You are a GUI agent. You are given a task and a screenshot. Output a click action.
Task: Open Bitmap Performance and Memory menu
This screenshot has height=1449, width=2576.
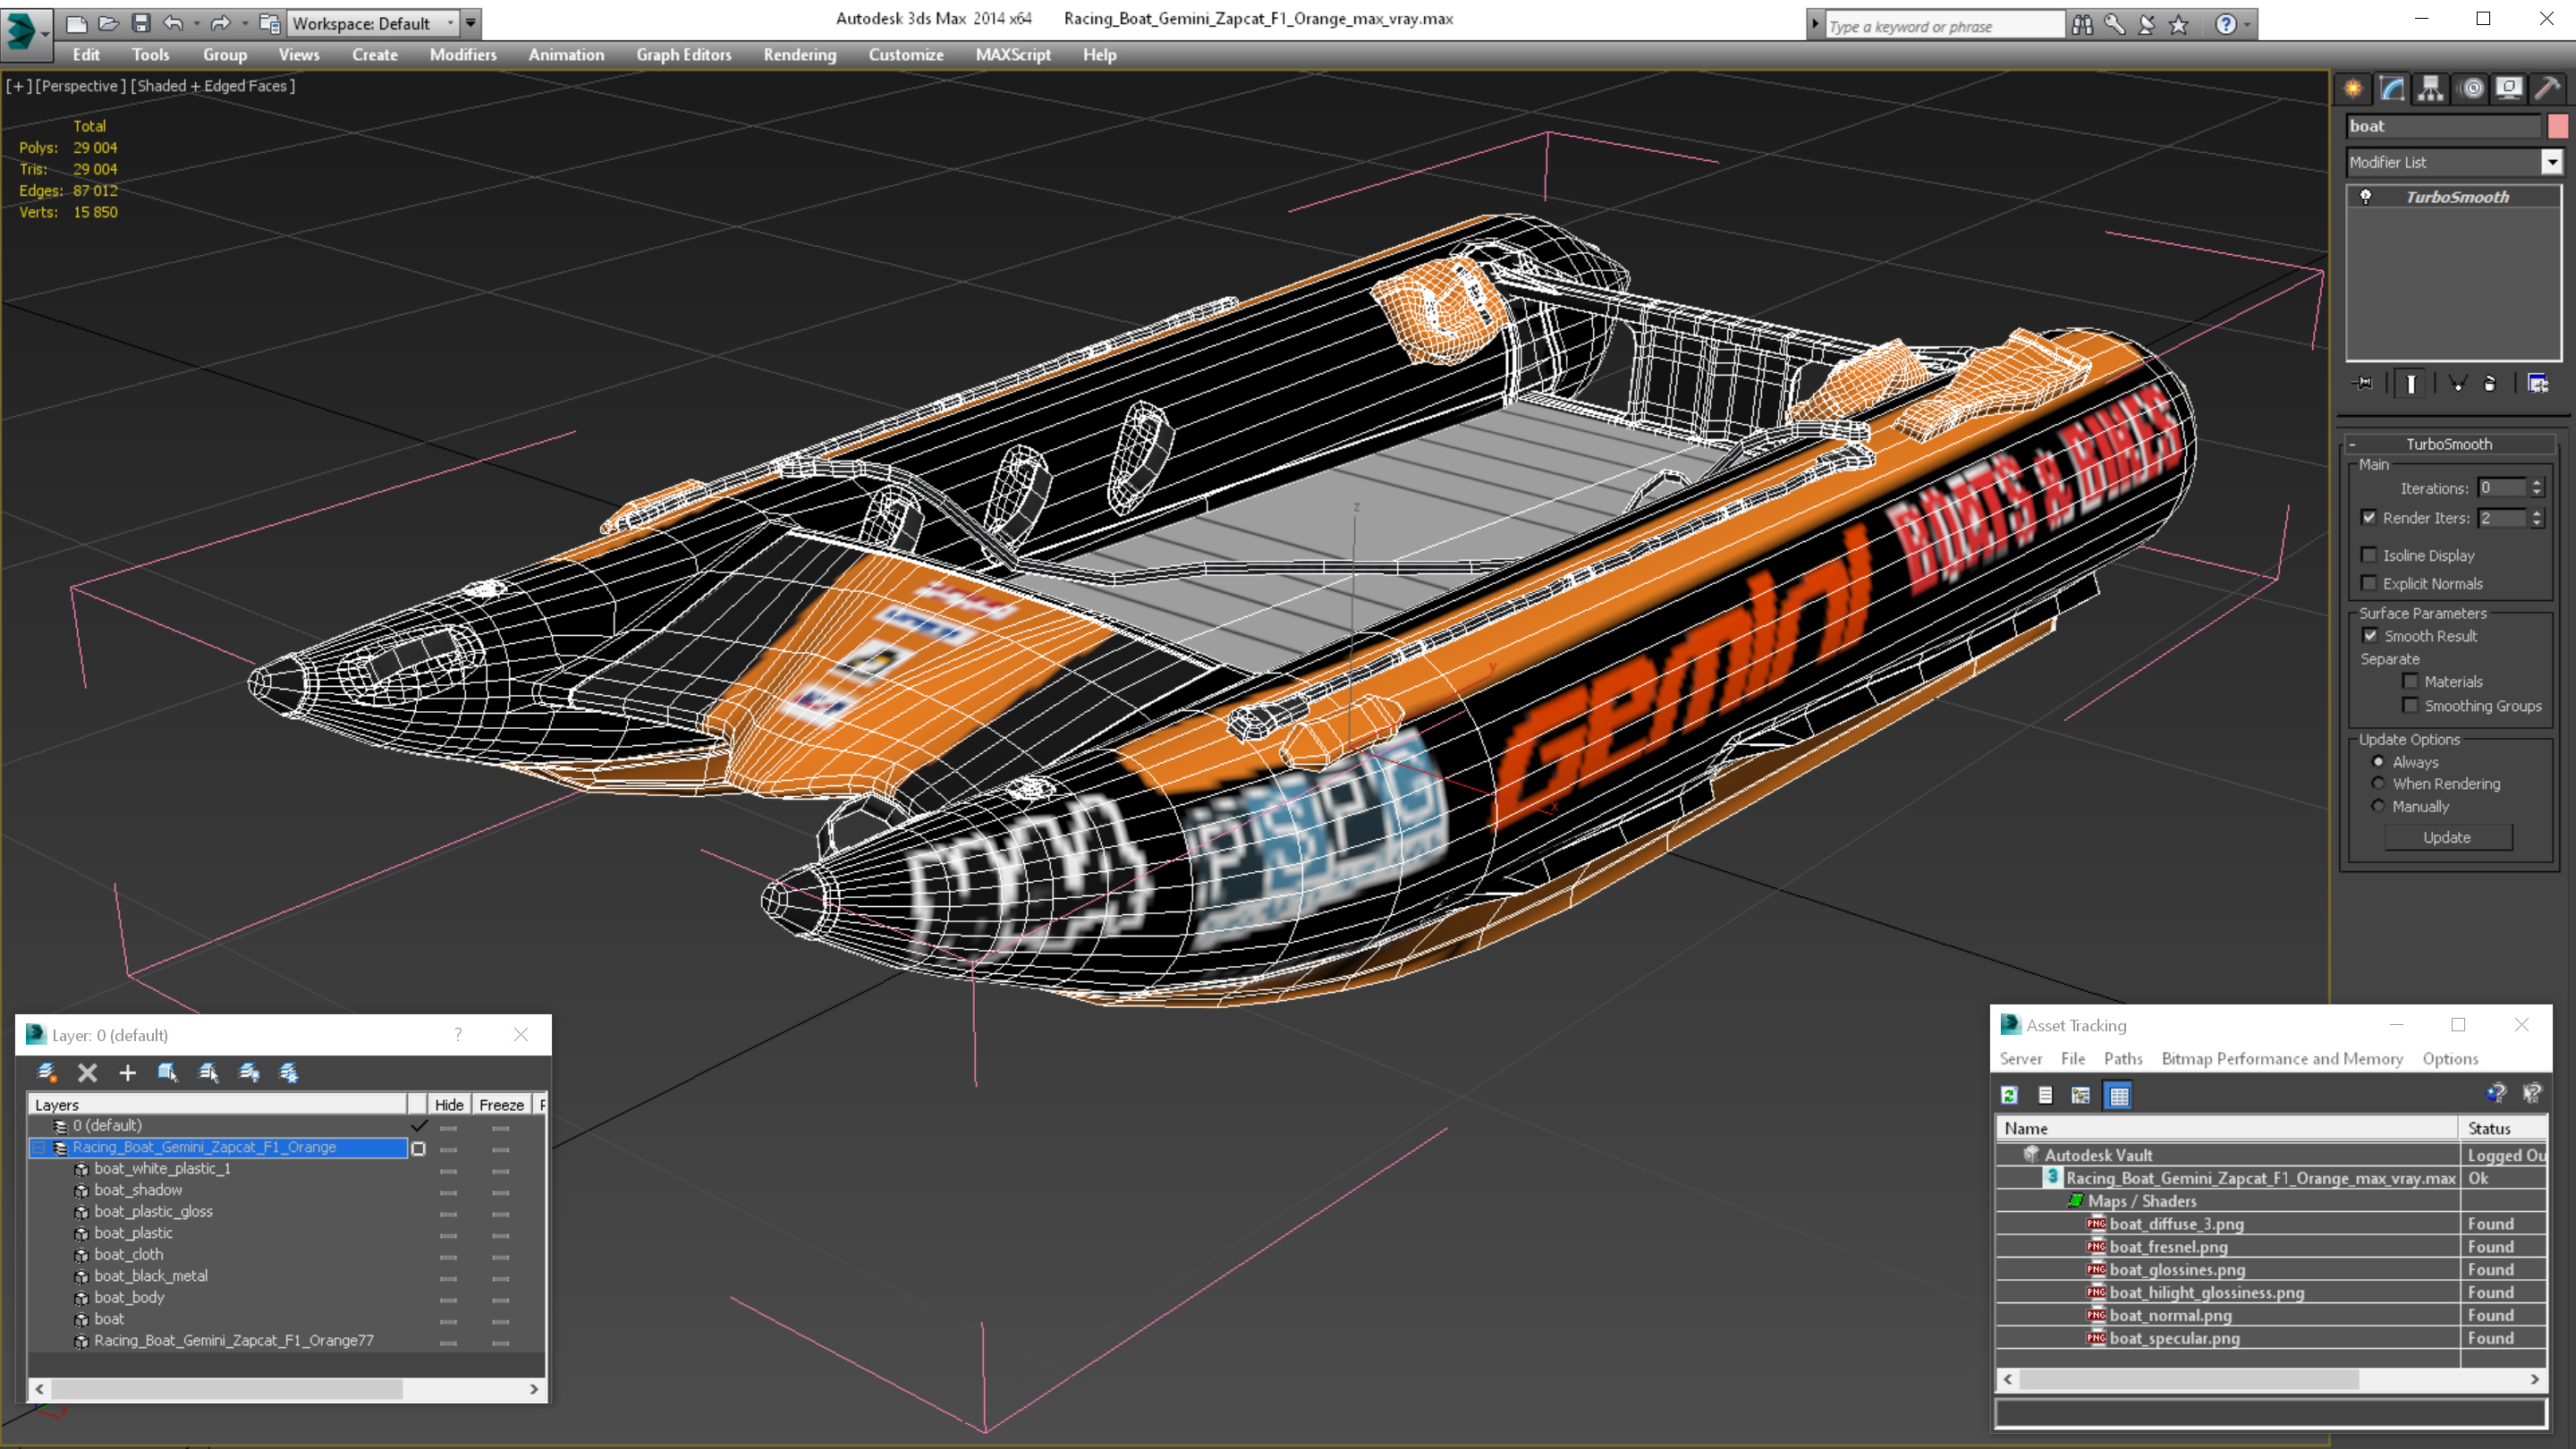tap(2282, 1058)
